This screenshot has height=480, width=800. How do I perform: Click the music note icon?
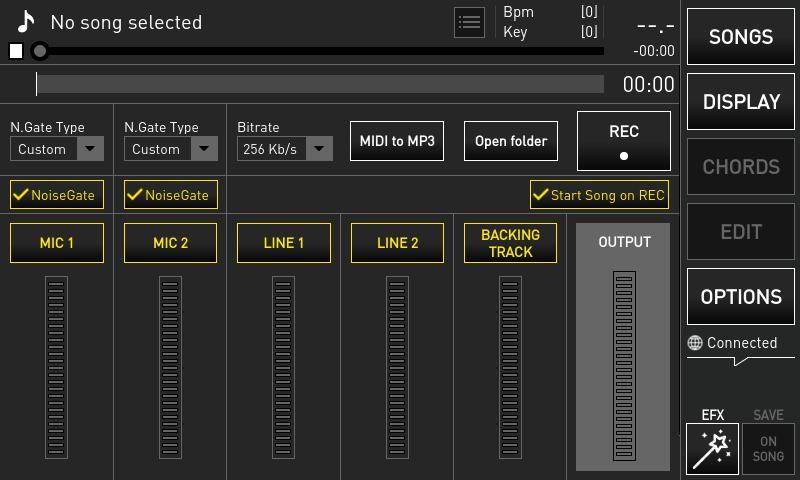26,22
